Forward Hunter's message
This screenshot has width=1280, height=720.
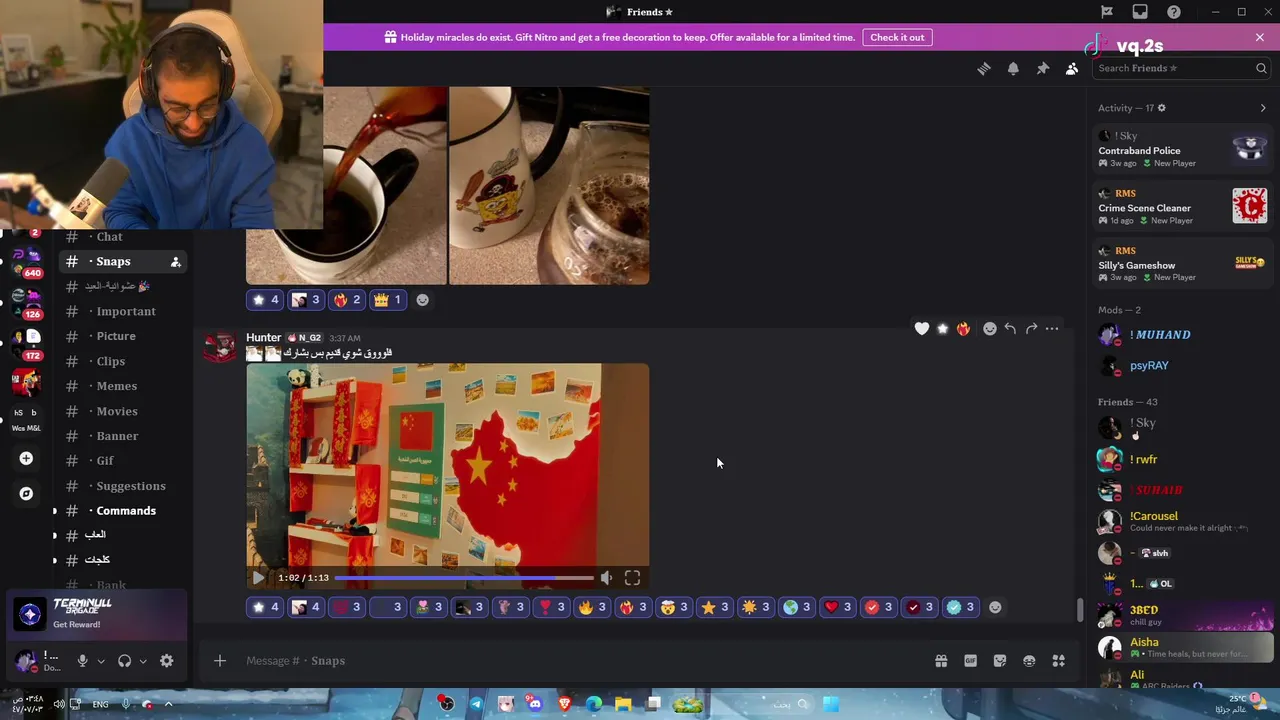1031,328
